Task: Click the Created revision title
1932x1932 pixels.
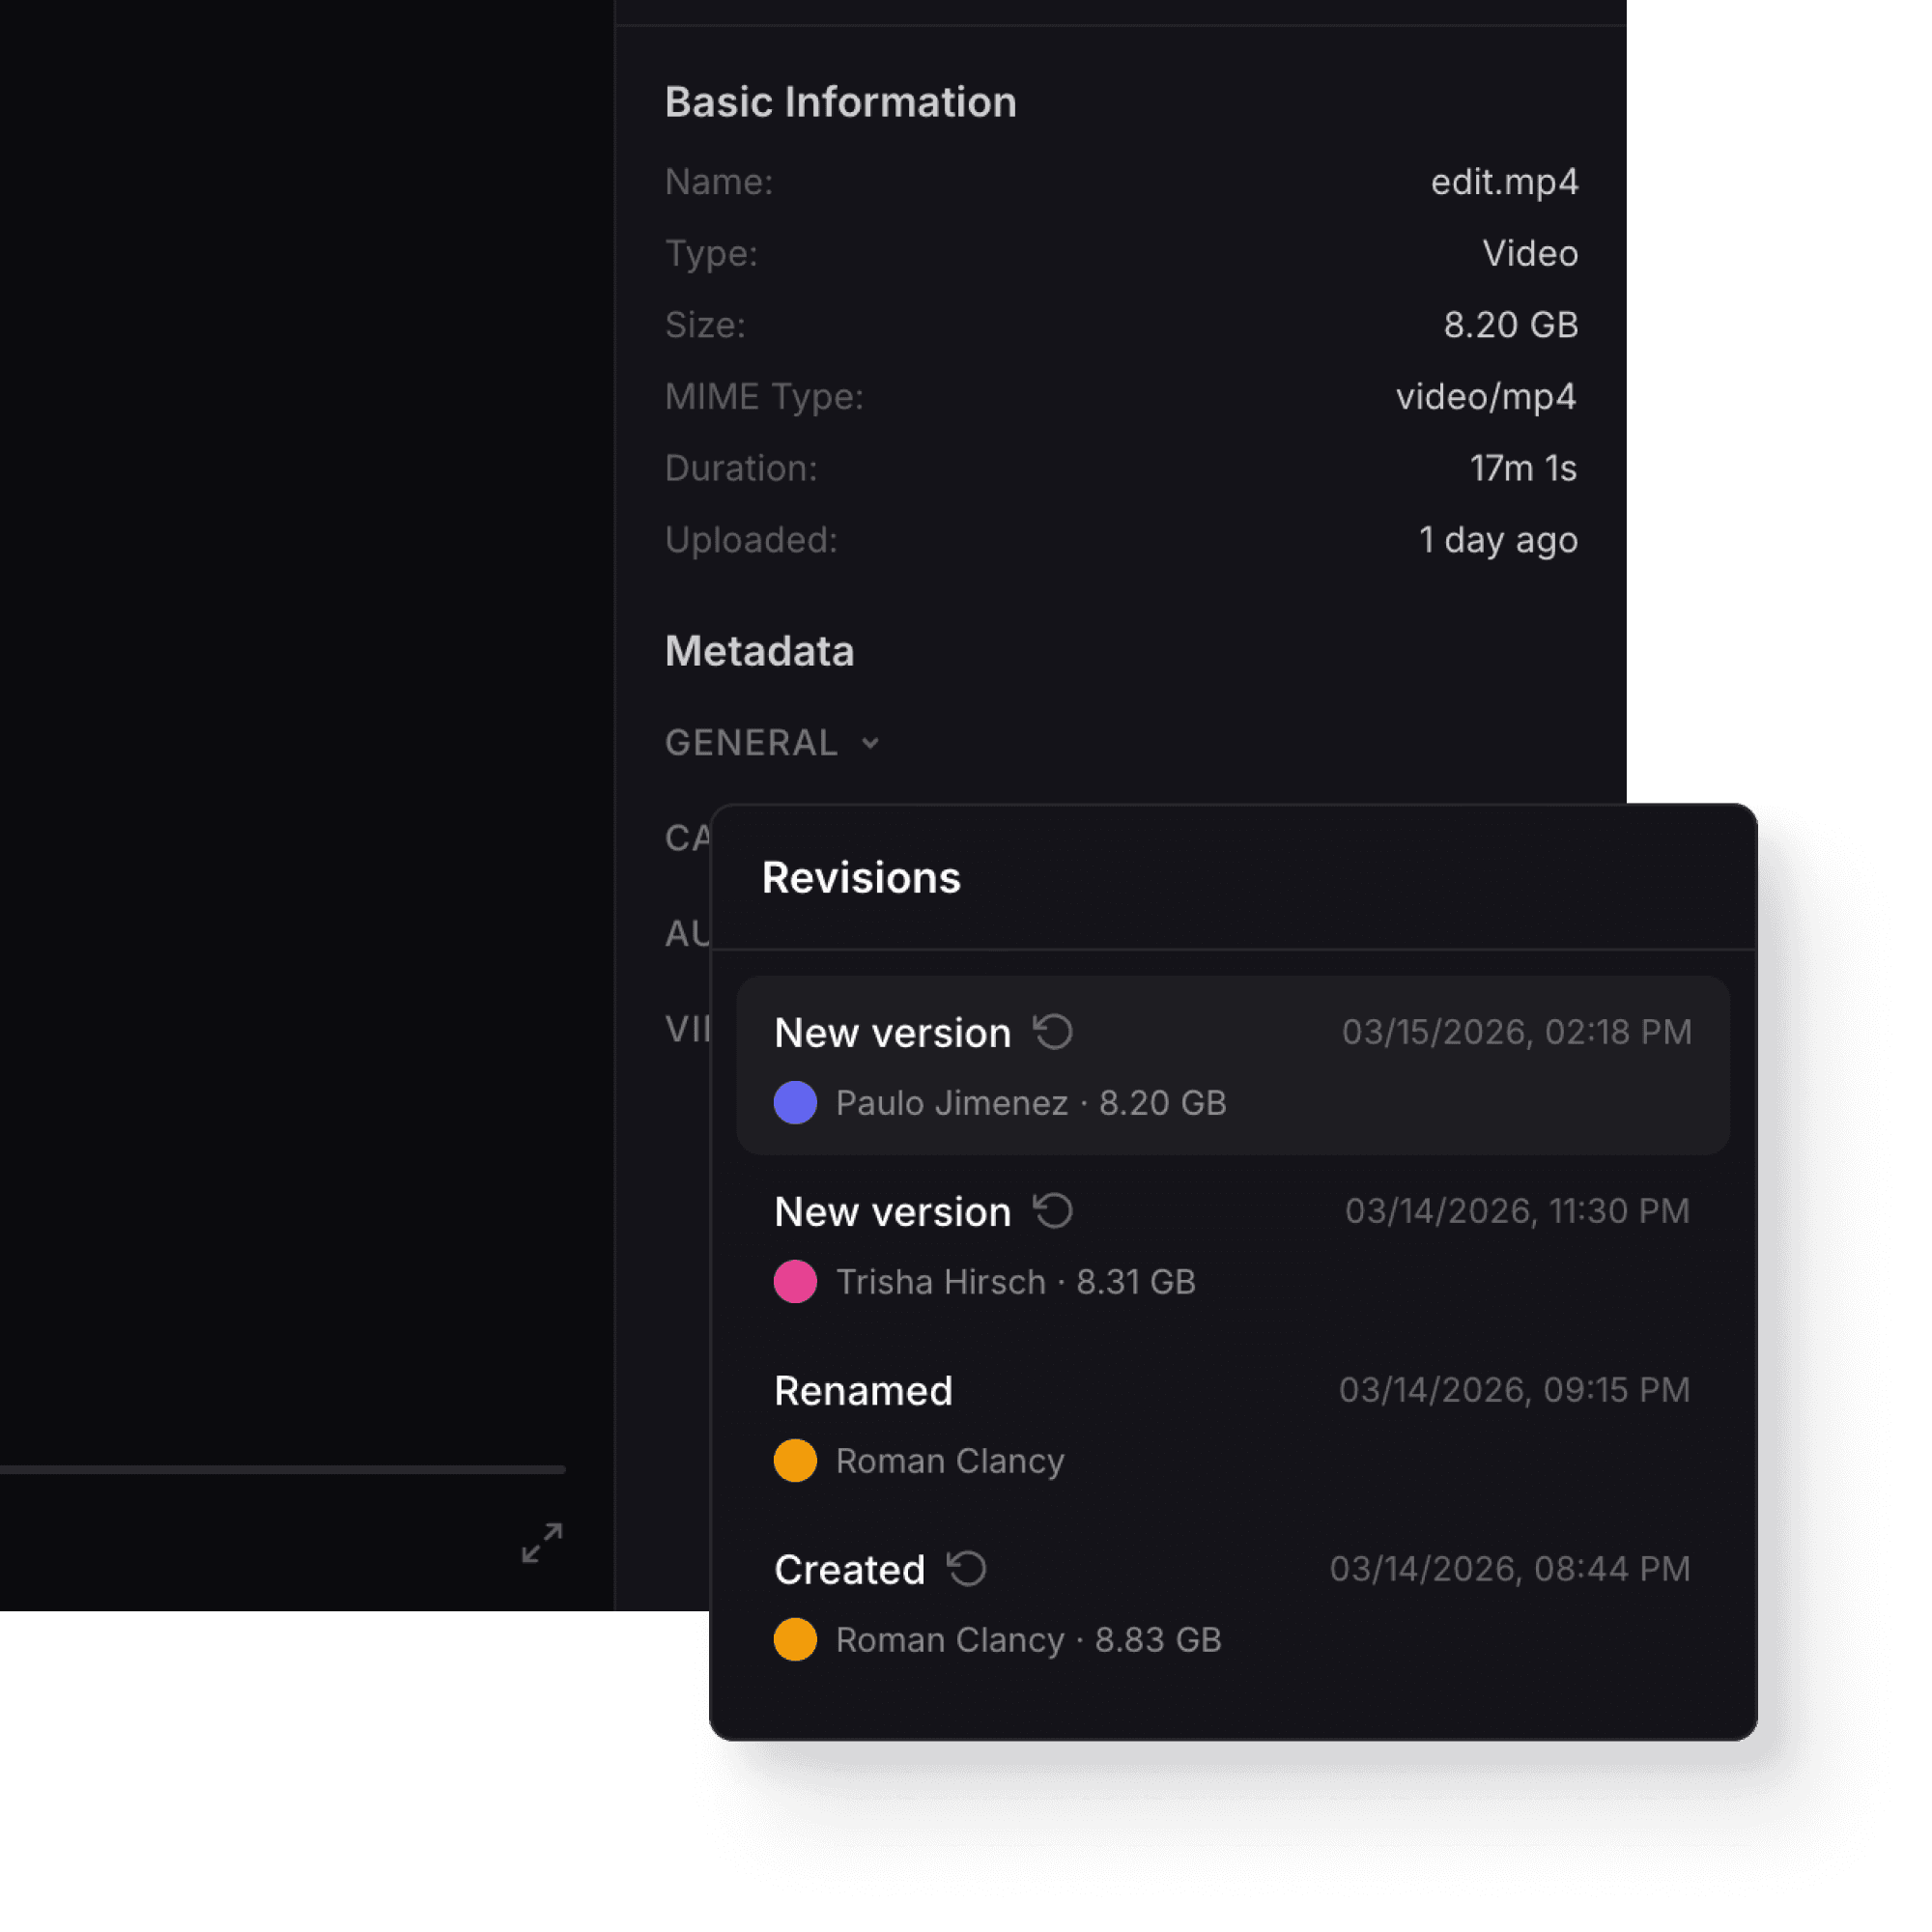Action: point(849,1569)
